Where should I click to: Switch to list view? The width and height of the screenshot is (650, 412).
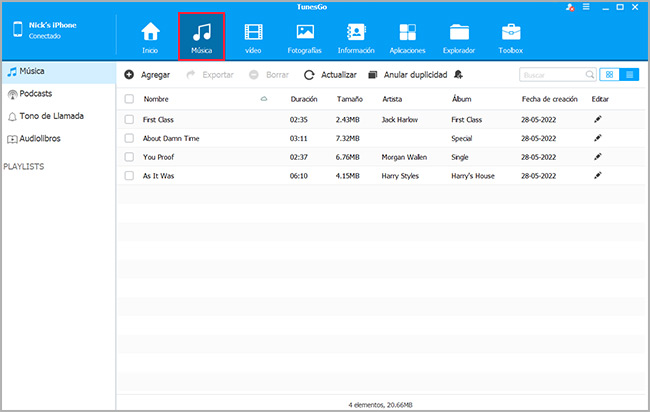click(629, 75)
